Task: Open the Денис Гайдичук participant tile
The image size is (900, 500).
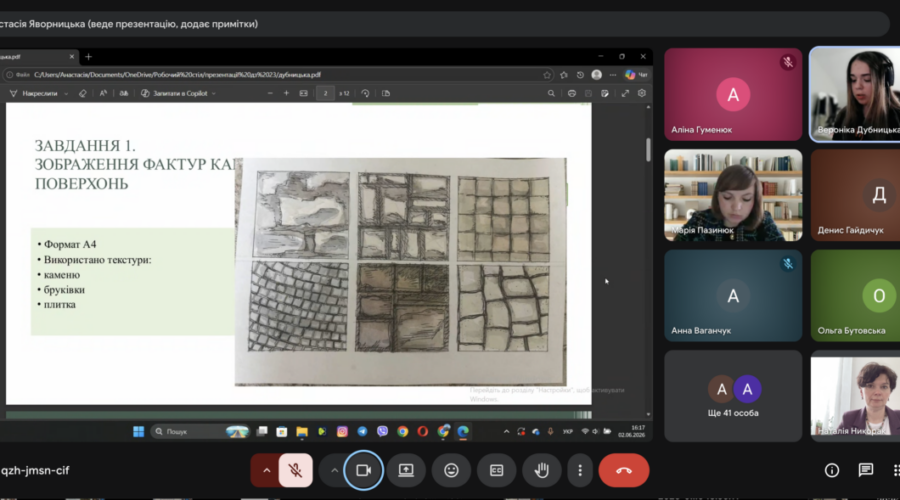Action: (x=855, y=195)
